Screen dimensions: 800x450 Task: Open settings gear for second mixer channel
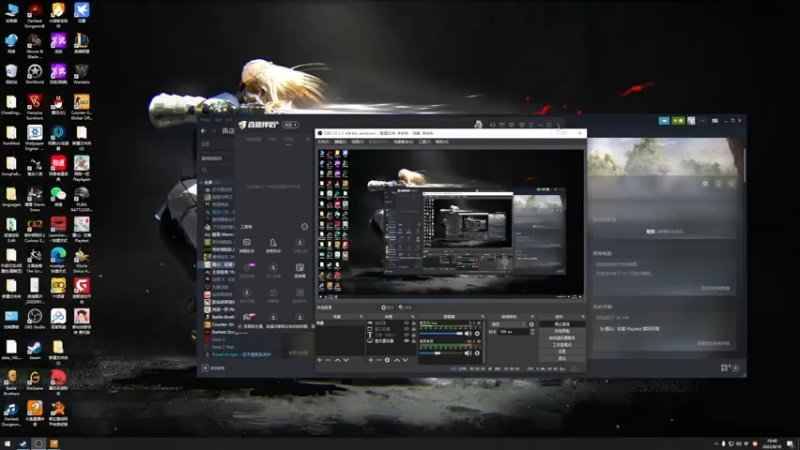tap(477, 353)
